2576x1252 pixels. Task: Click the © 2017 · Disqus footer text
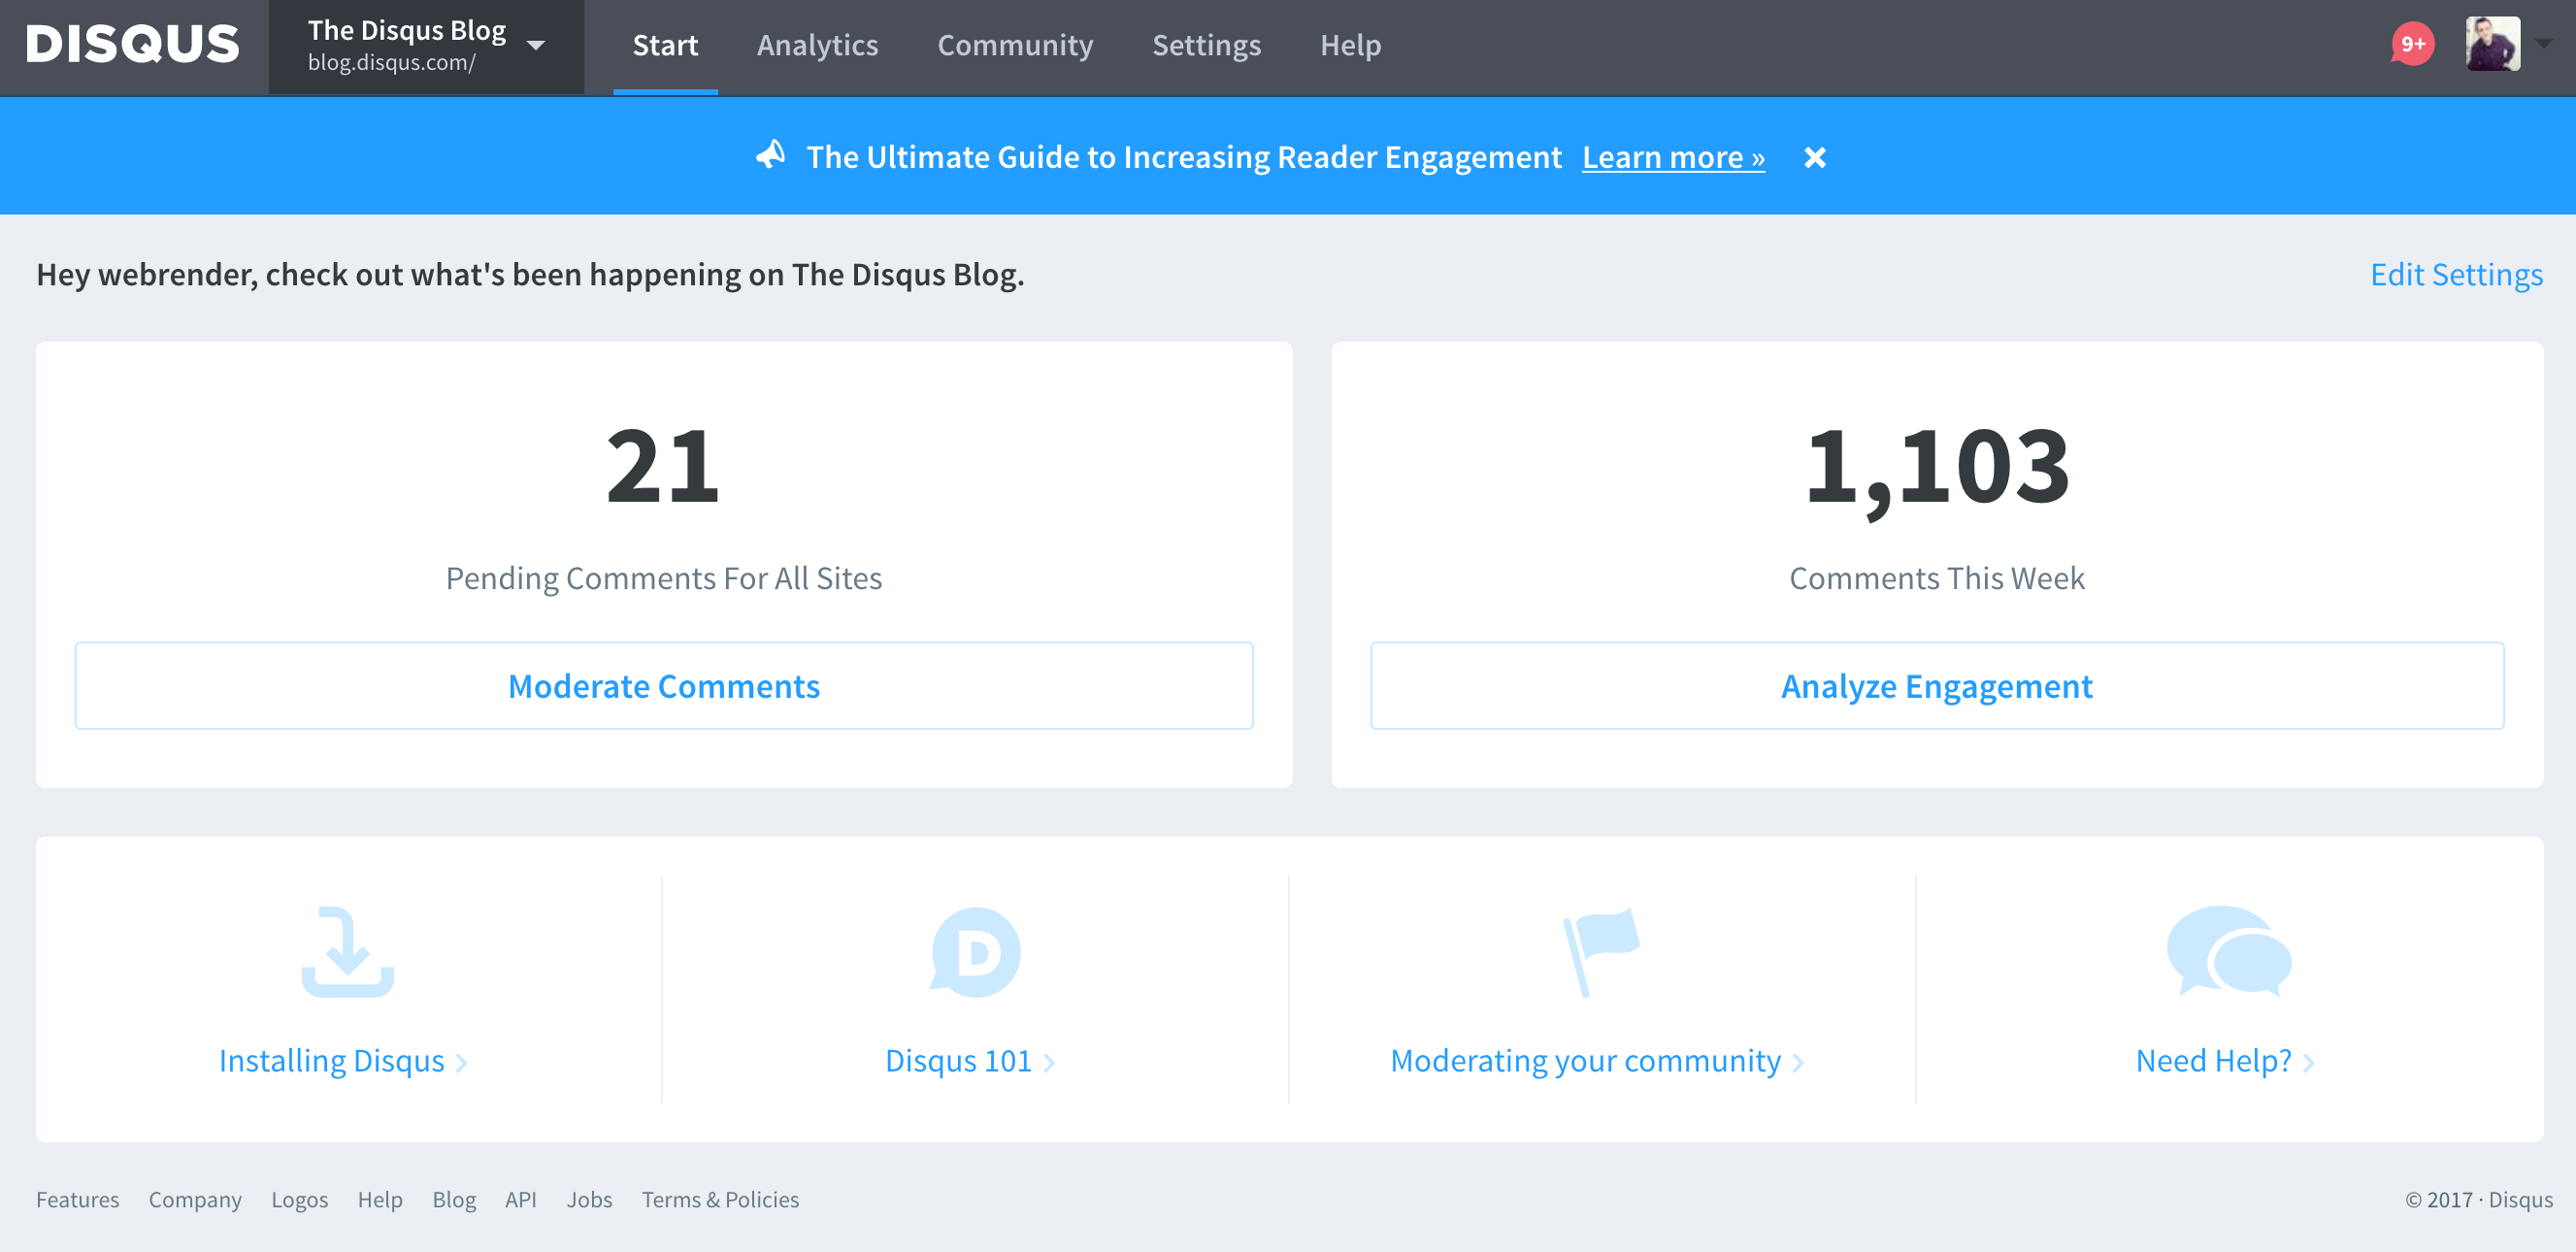coord(2478,1199)
